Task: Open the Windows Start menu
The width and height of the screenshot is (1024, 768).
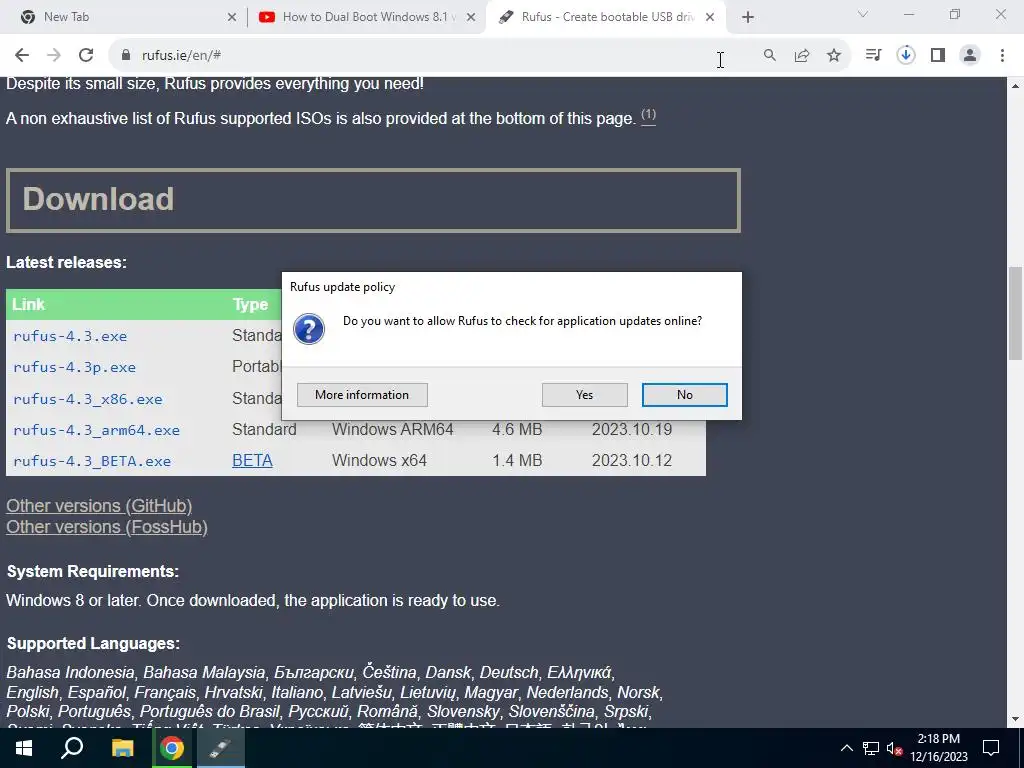Action: click(x=24, y=748)
